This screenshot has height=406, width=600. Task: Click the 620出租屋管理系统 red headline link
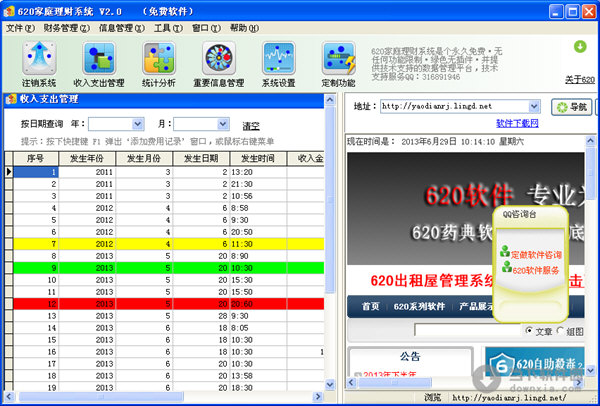click(431, 281)
